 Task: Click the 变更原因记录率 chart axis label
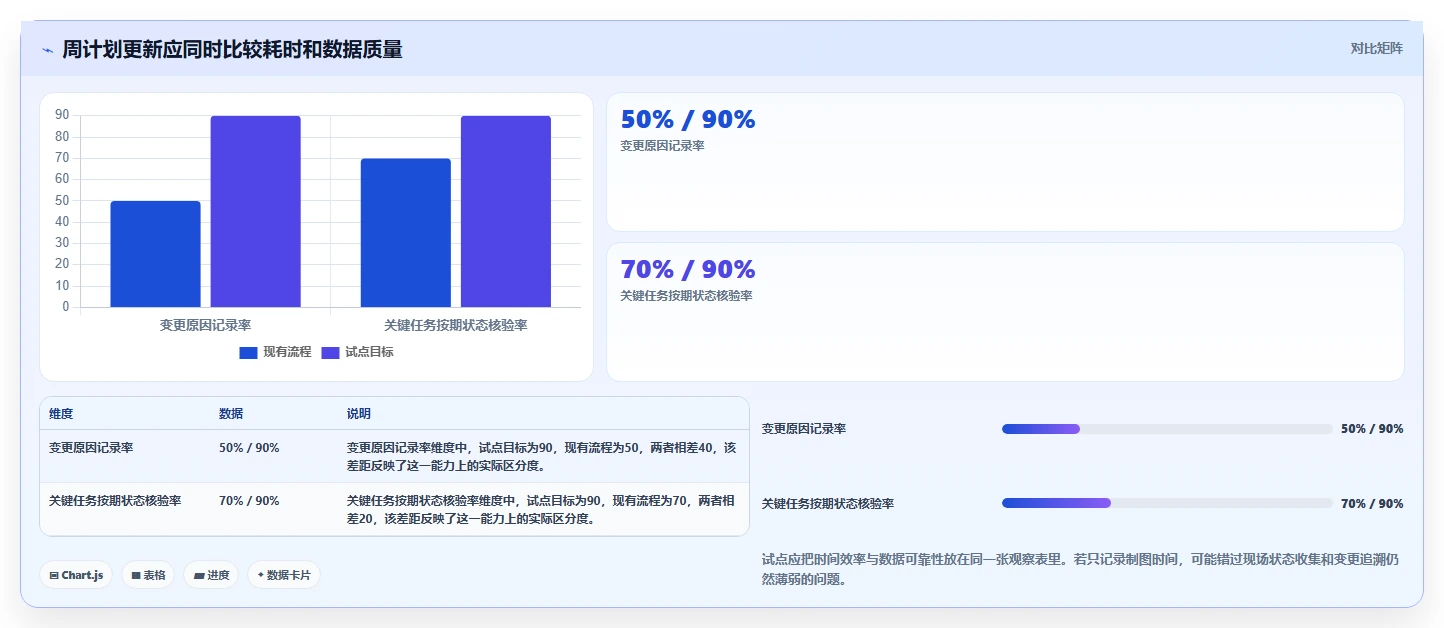point(205,325)
